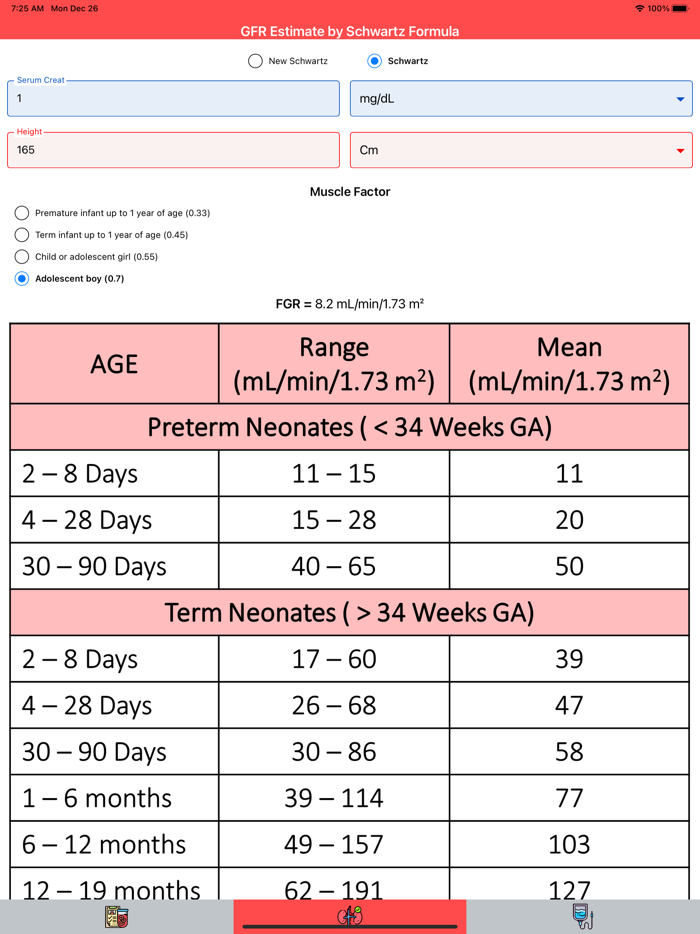The image size is (700, 934).
Task: Click the red arrow on the height unit selector
Action: tap(679, 149)
